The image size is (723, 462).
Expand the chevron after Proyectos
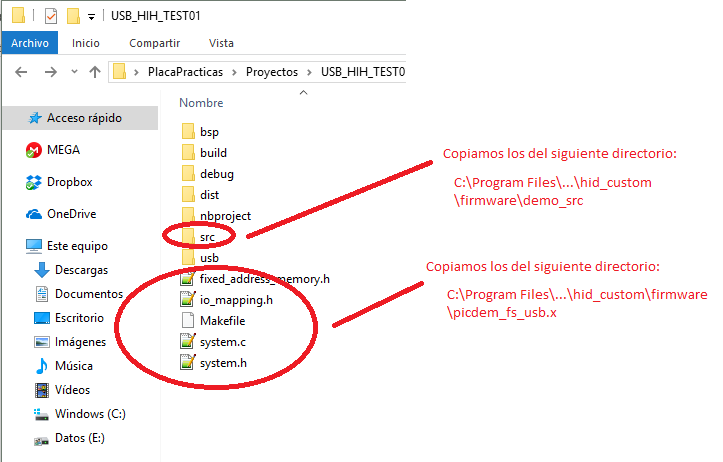[309, 72]
